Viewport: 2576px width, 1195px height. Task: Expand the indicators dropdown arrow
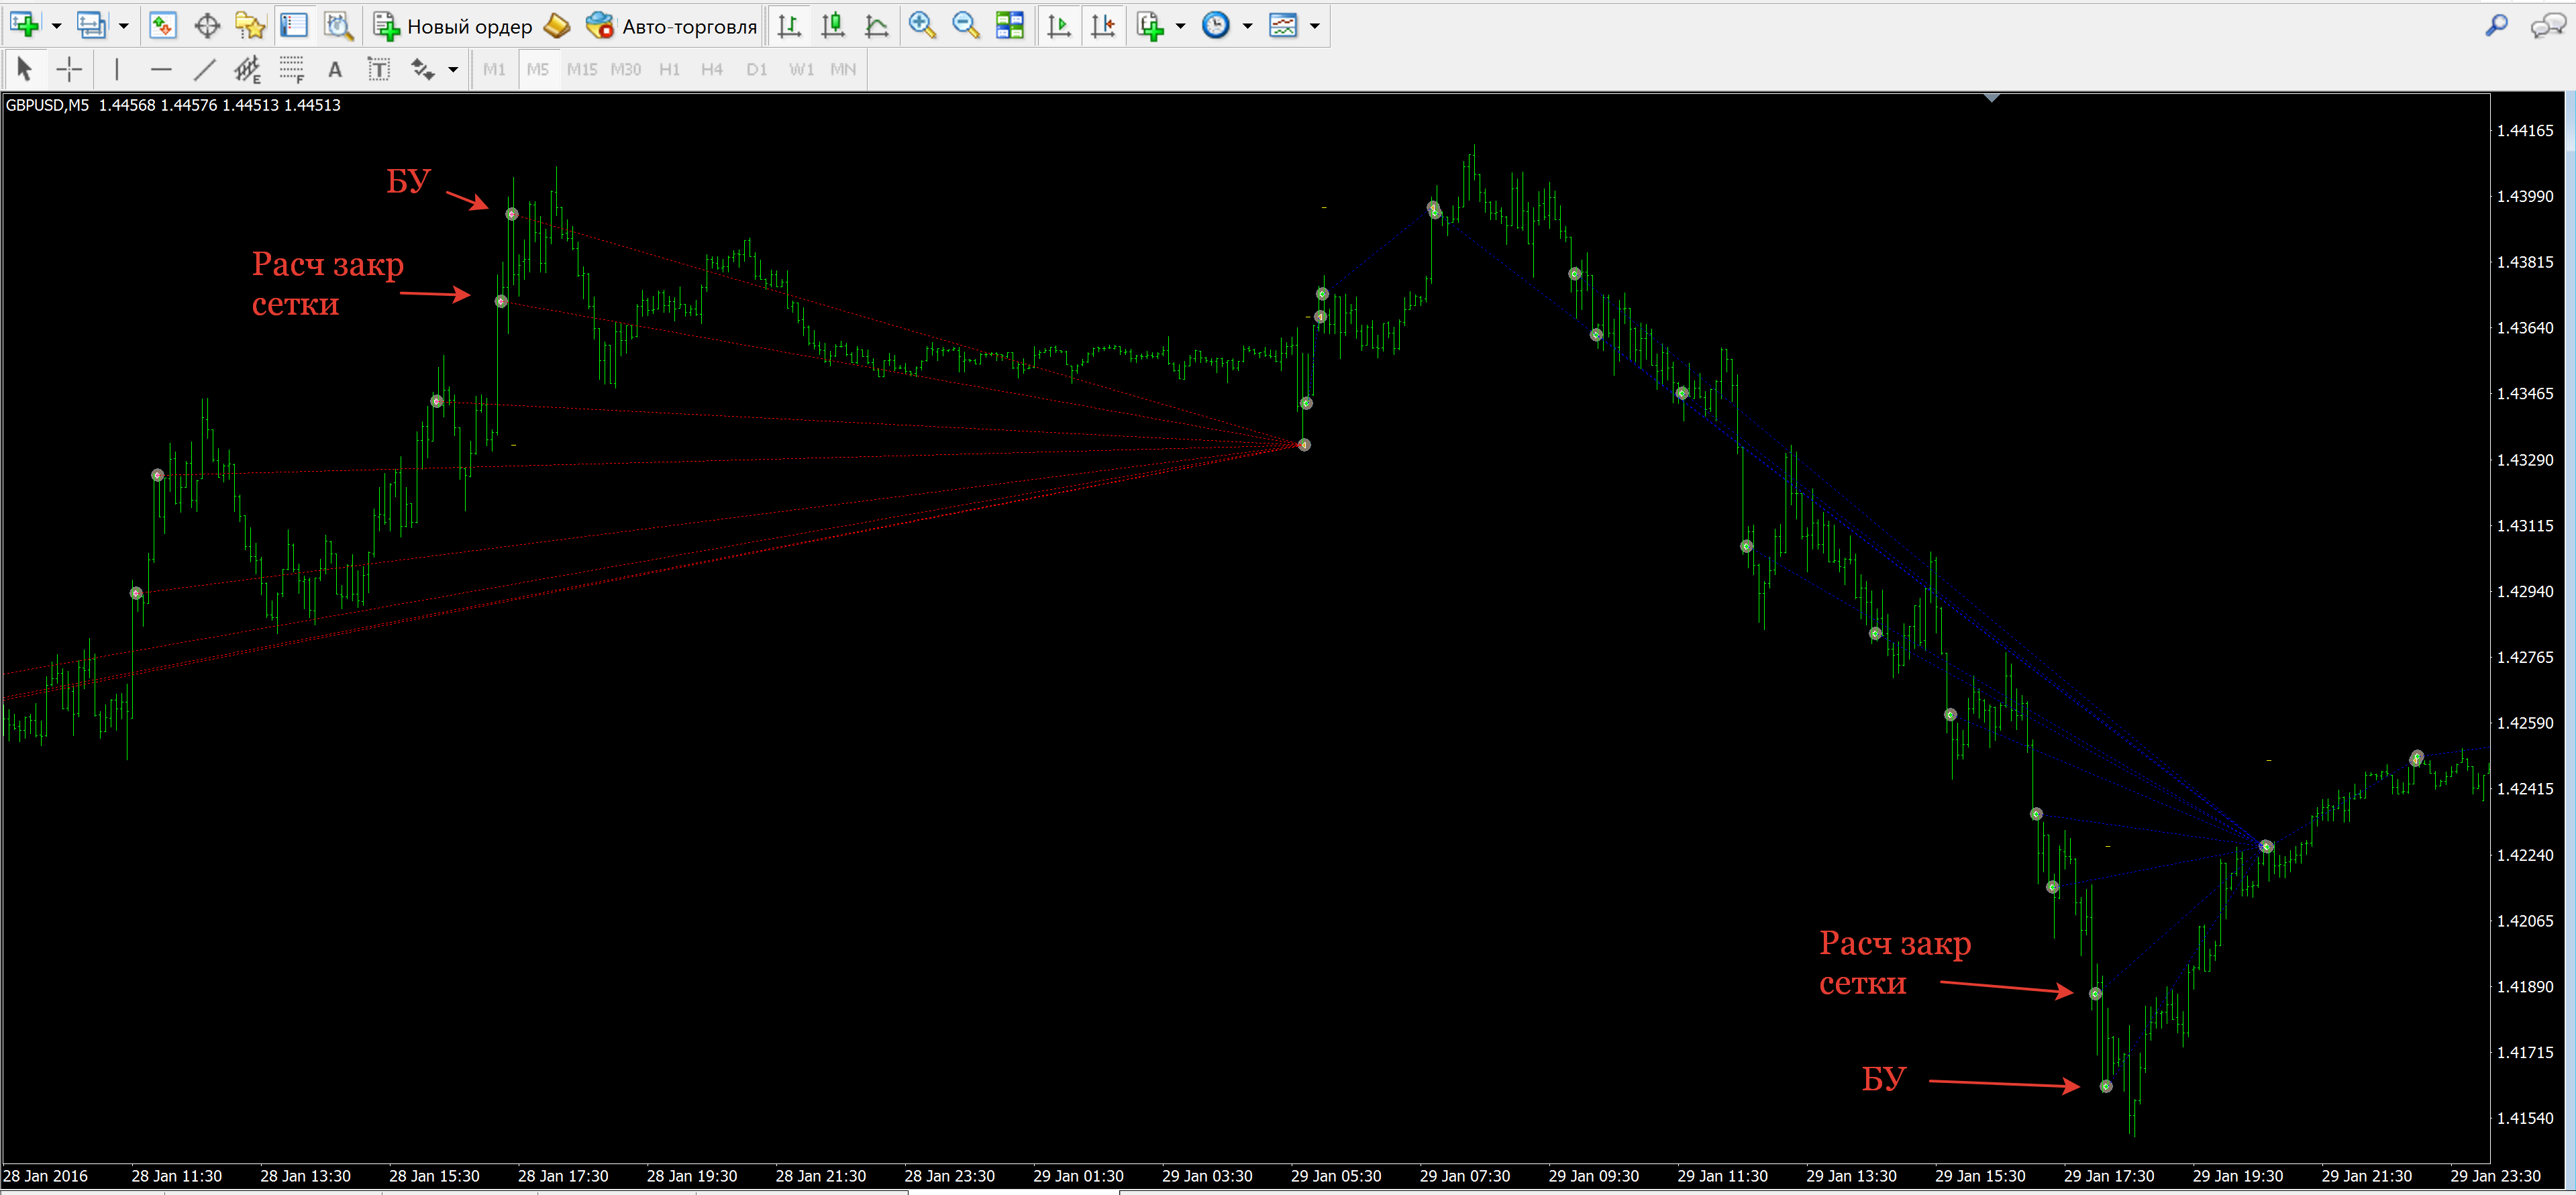point(1181,26)
